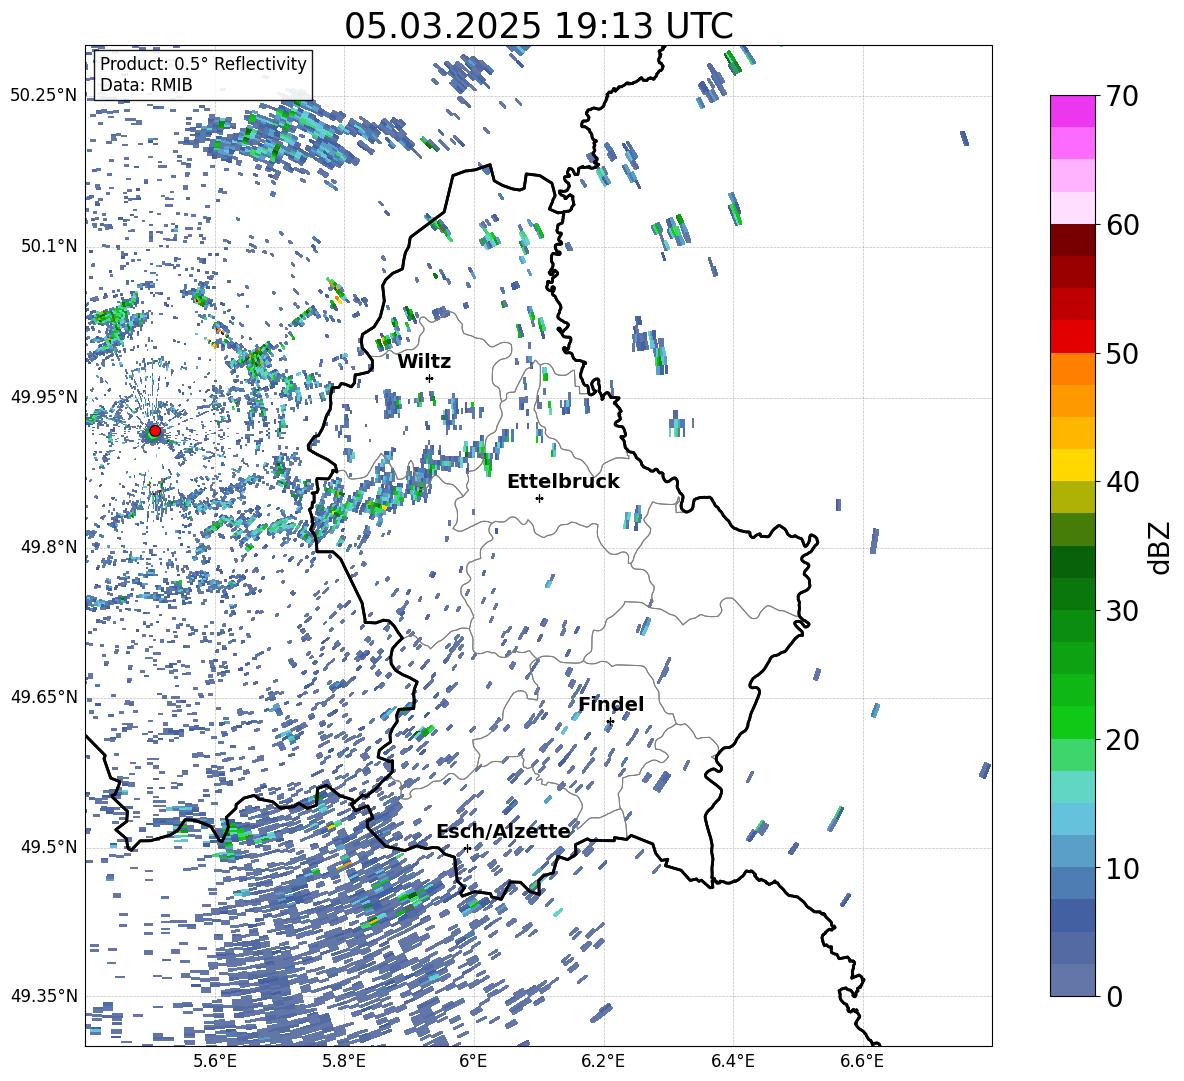This screenshot has height=1081, width=1184.
Task: Click the 50 colorbar tick label
Action: coord(1122,354)
